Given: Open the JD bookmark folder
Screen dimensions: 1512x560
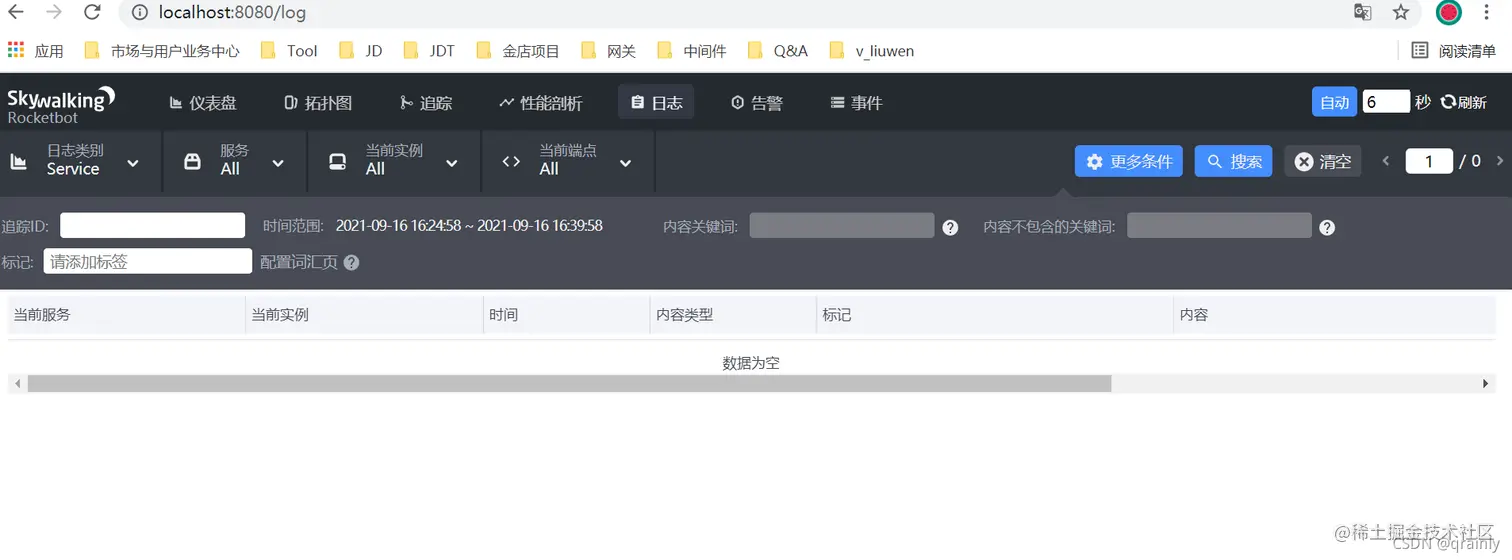Looking at the screenshot, I should (x=361, y=51).
